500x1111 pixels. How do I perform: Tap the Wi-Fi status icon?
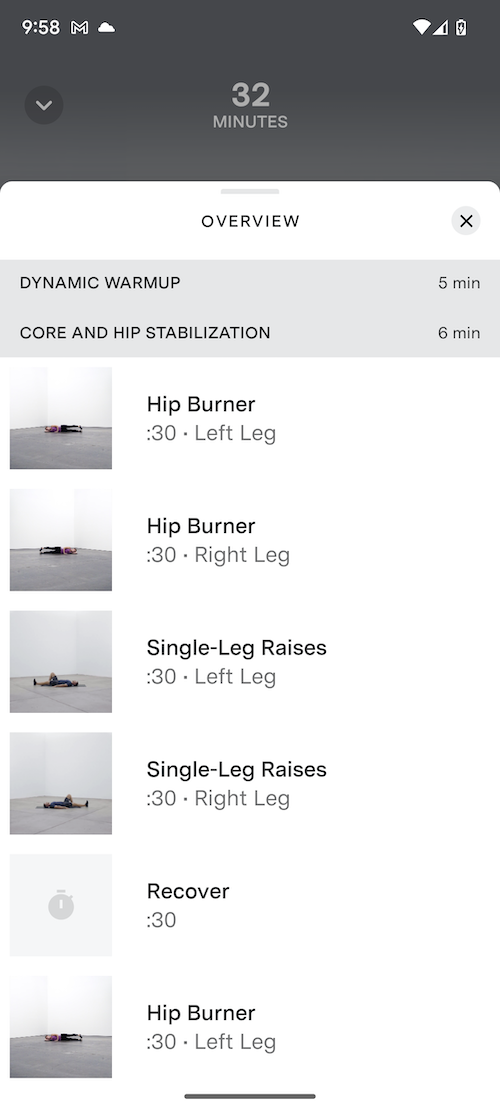(x=421, y=28)
